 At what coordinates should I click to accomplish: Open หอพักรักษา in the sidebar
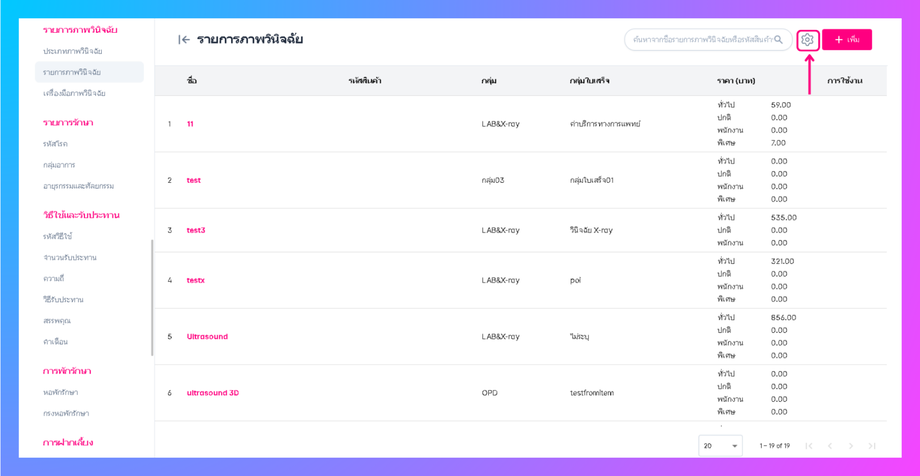[61, 393]
